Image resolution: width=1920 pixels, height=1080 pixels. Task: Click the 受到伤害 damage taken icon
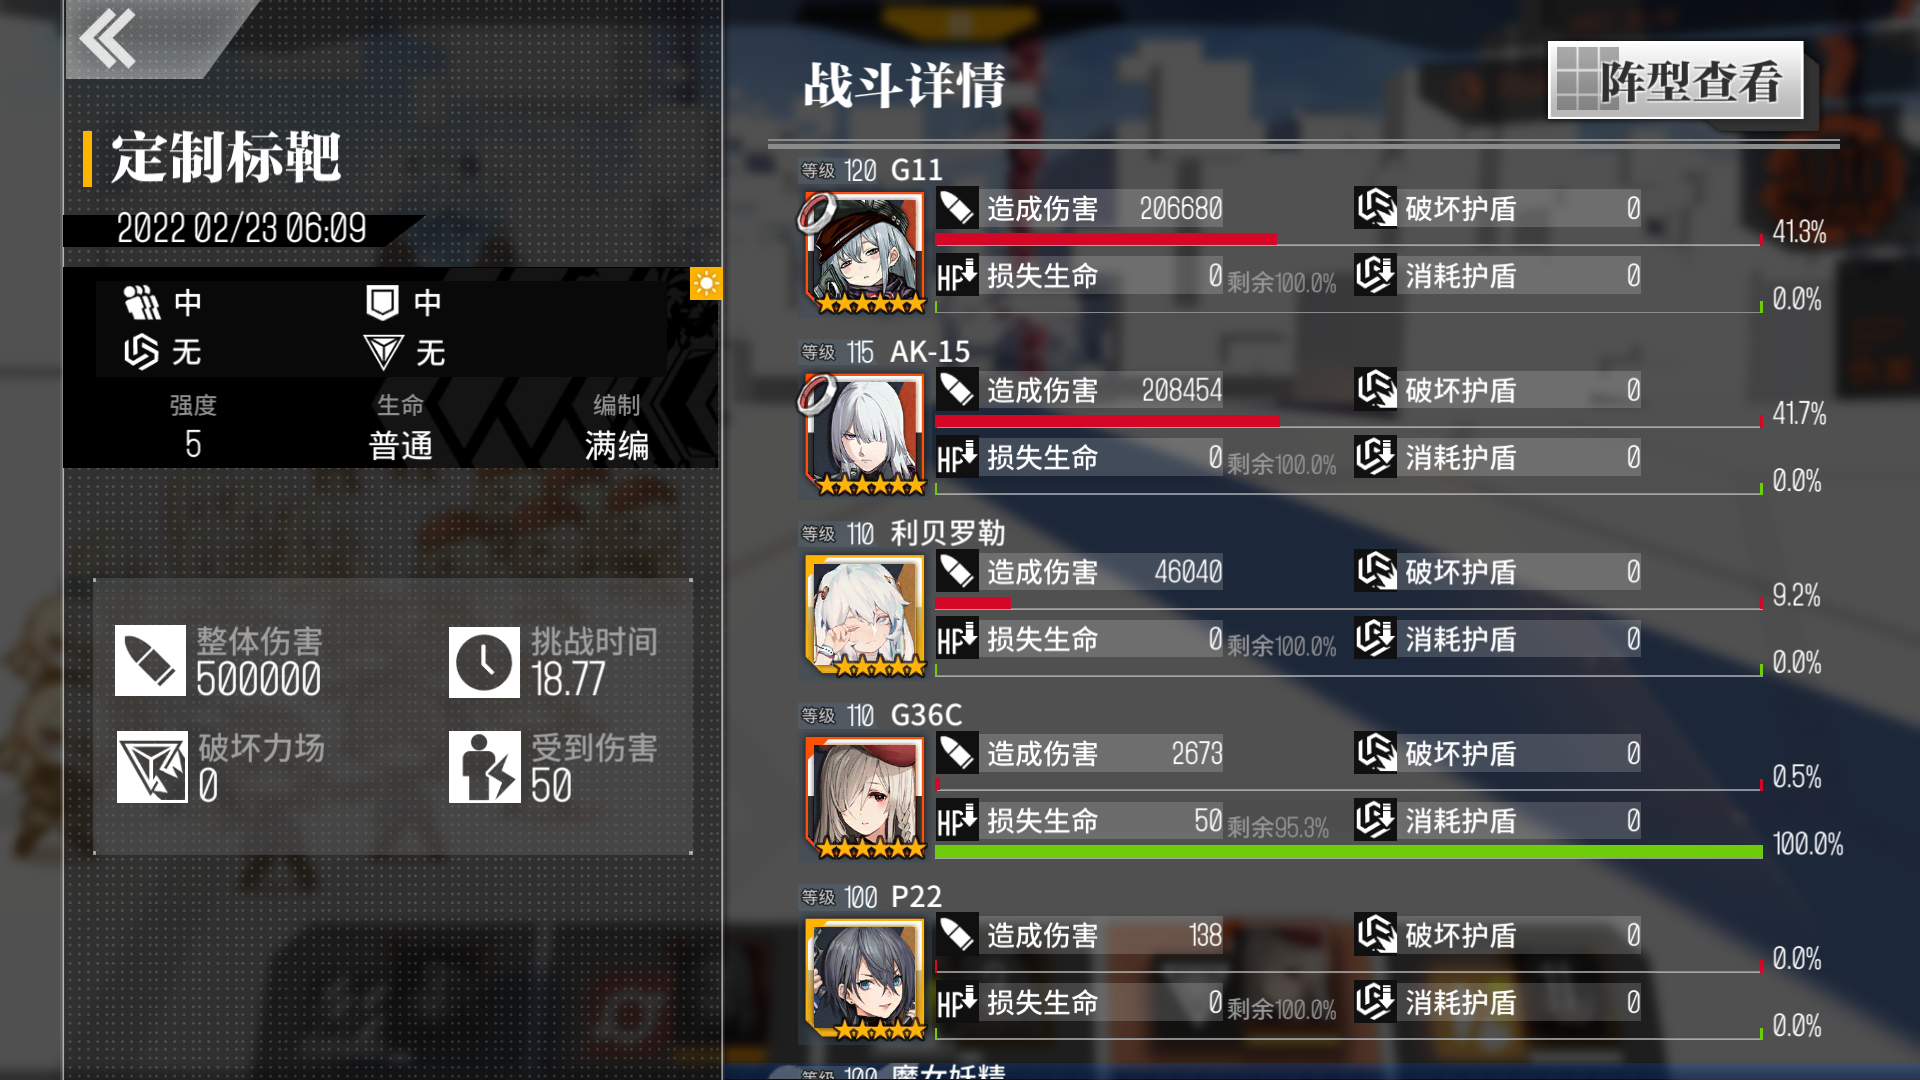tap(484, 767)
